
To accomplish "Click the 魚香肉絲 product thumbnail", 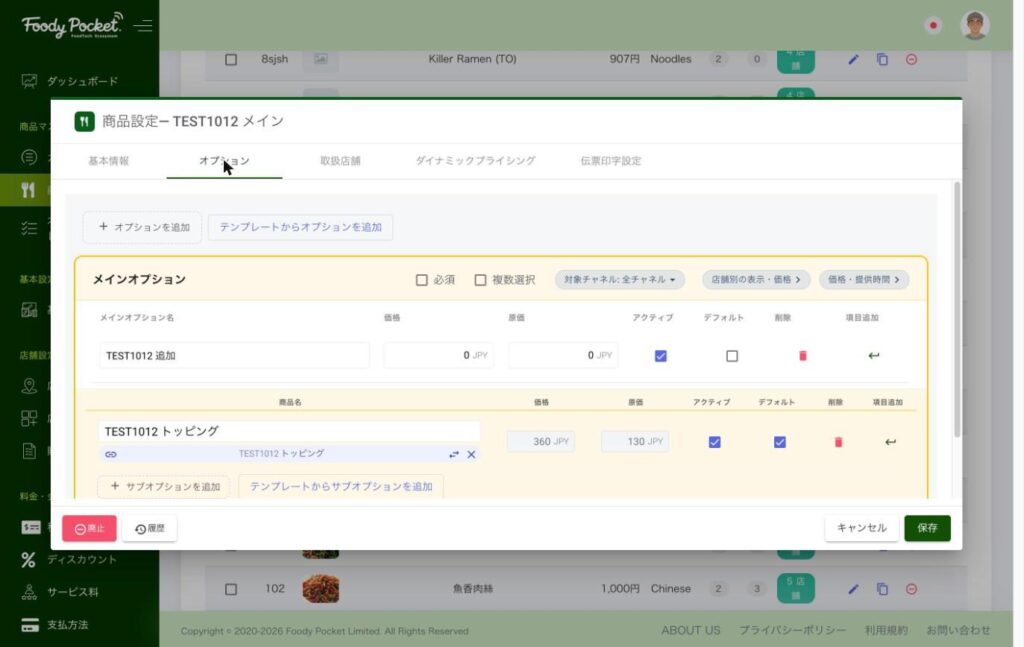I will [x=321, y=589].
